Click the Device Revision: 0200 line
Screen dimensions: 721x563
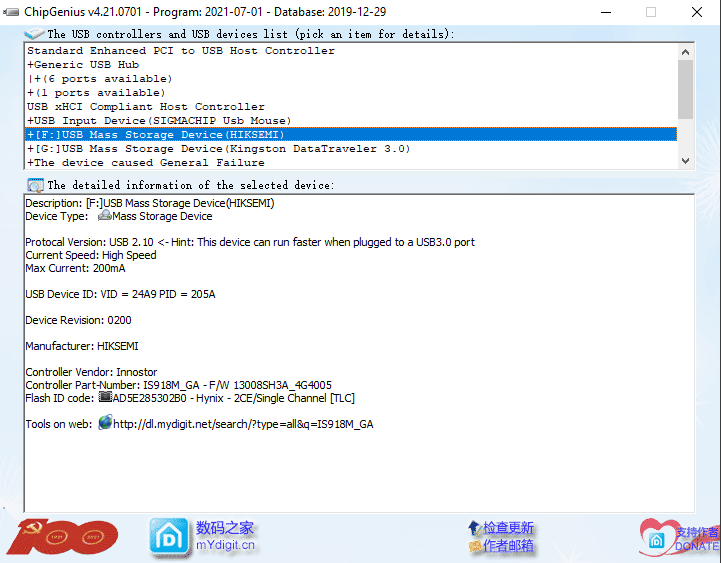tap(79, 320)
